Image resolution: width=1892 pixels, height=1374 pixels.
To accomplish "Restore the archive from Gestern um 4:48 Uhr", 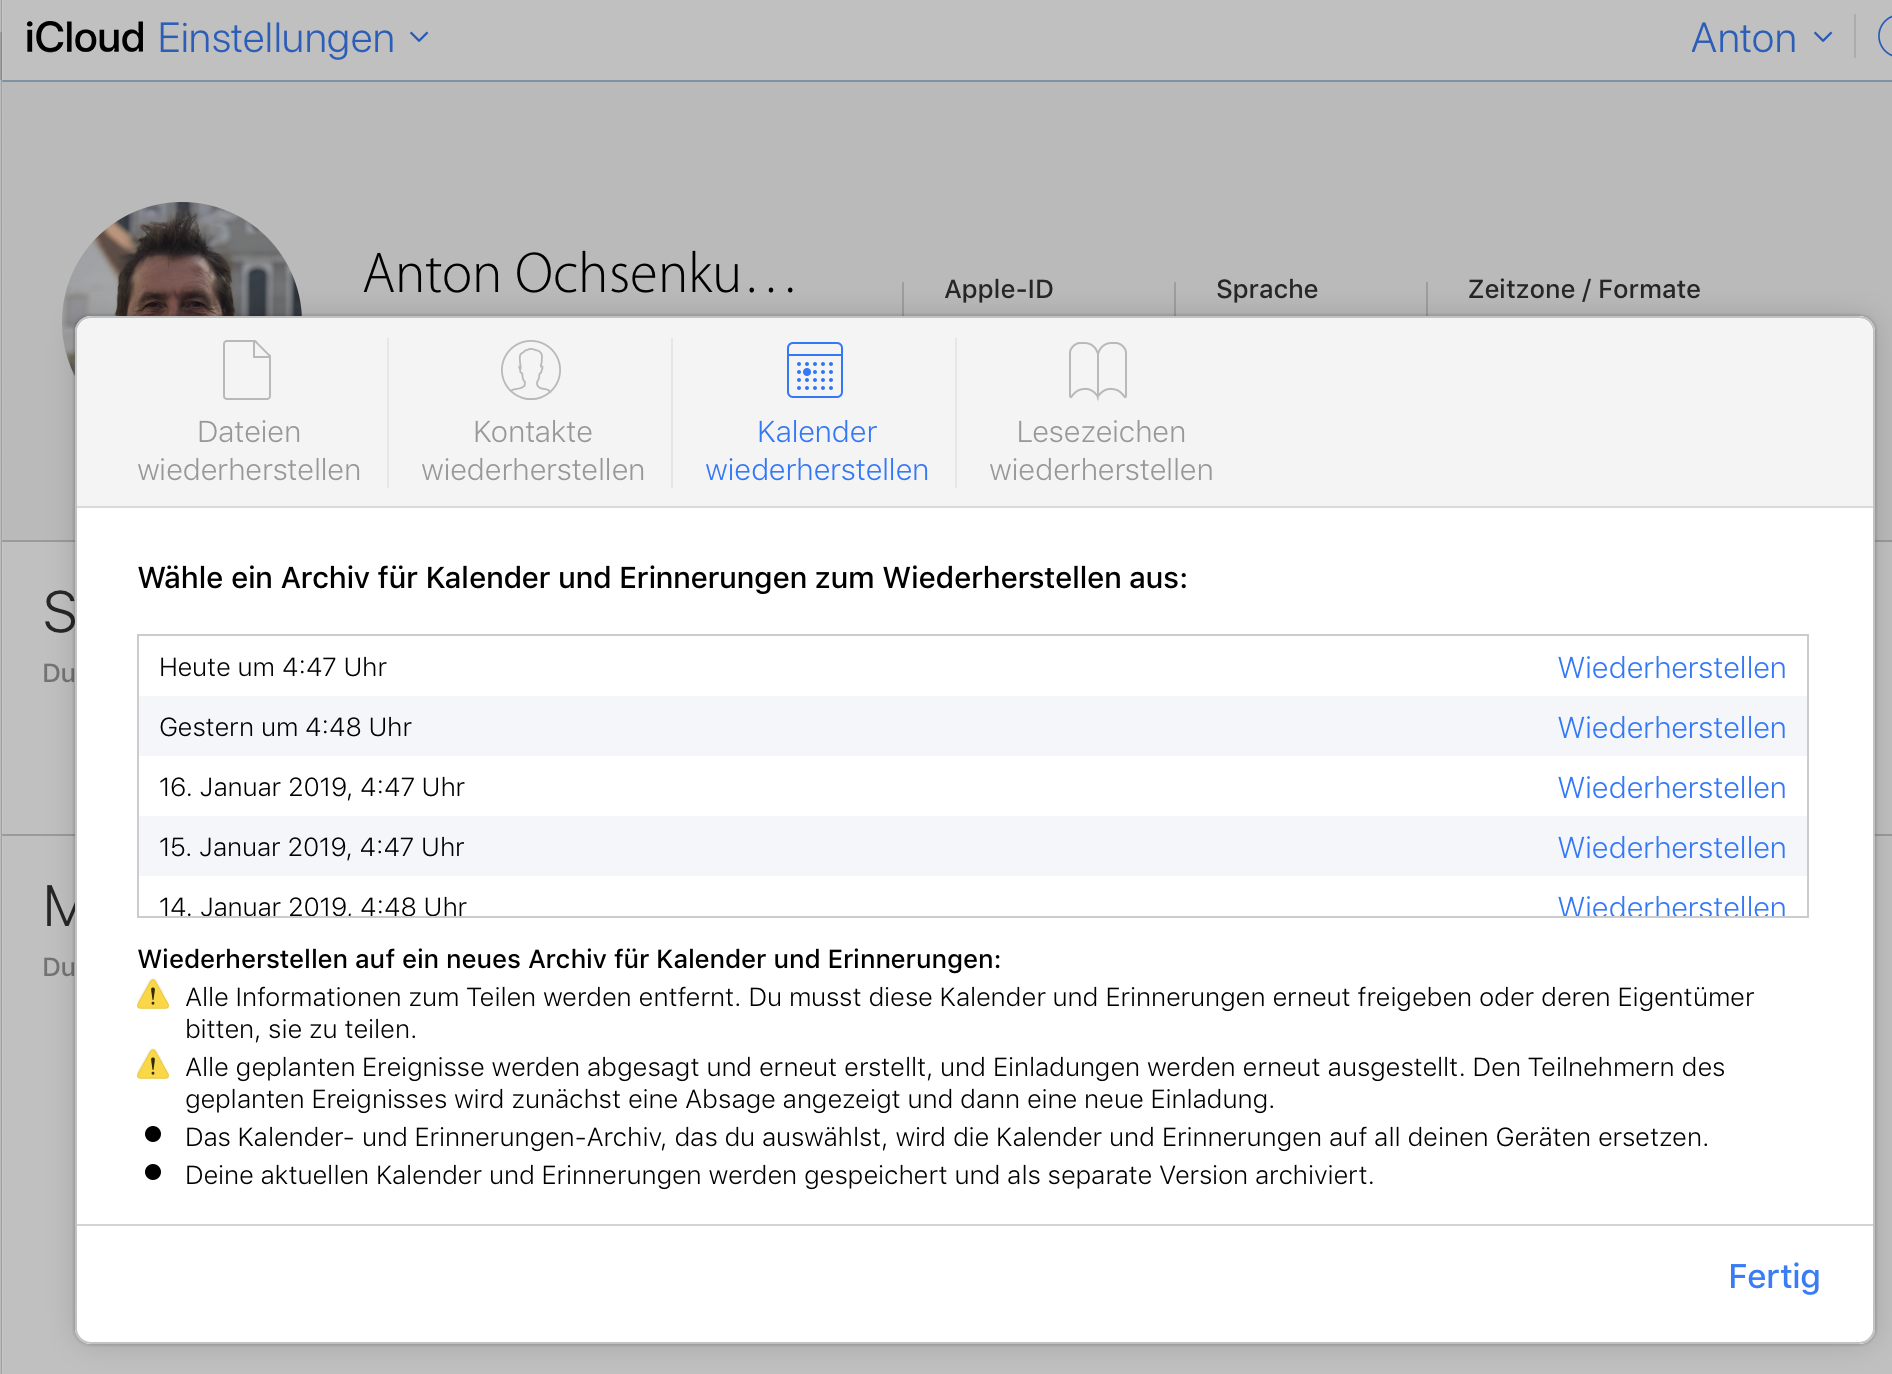I will 1671,727.
